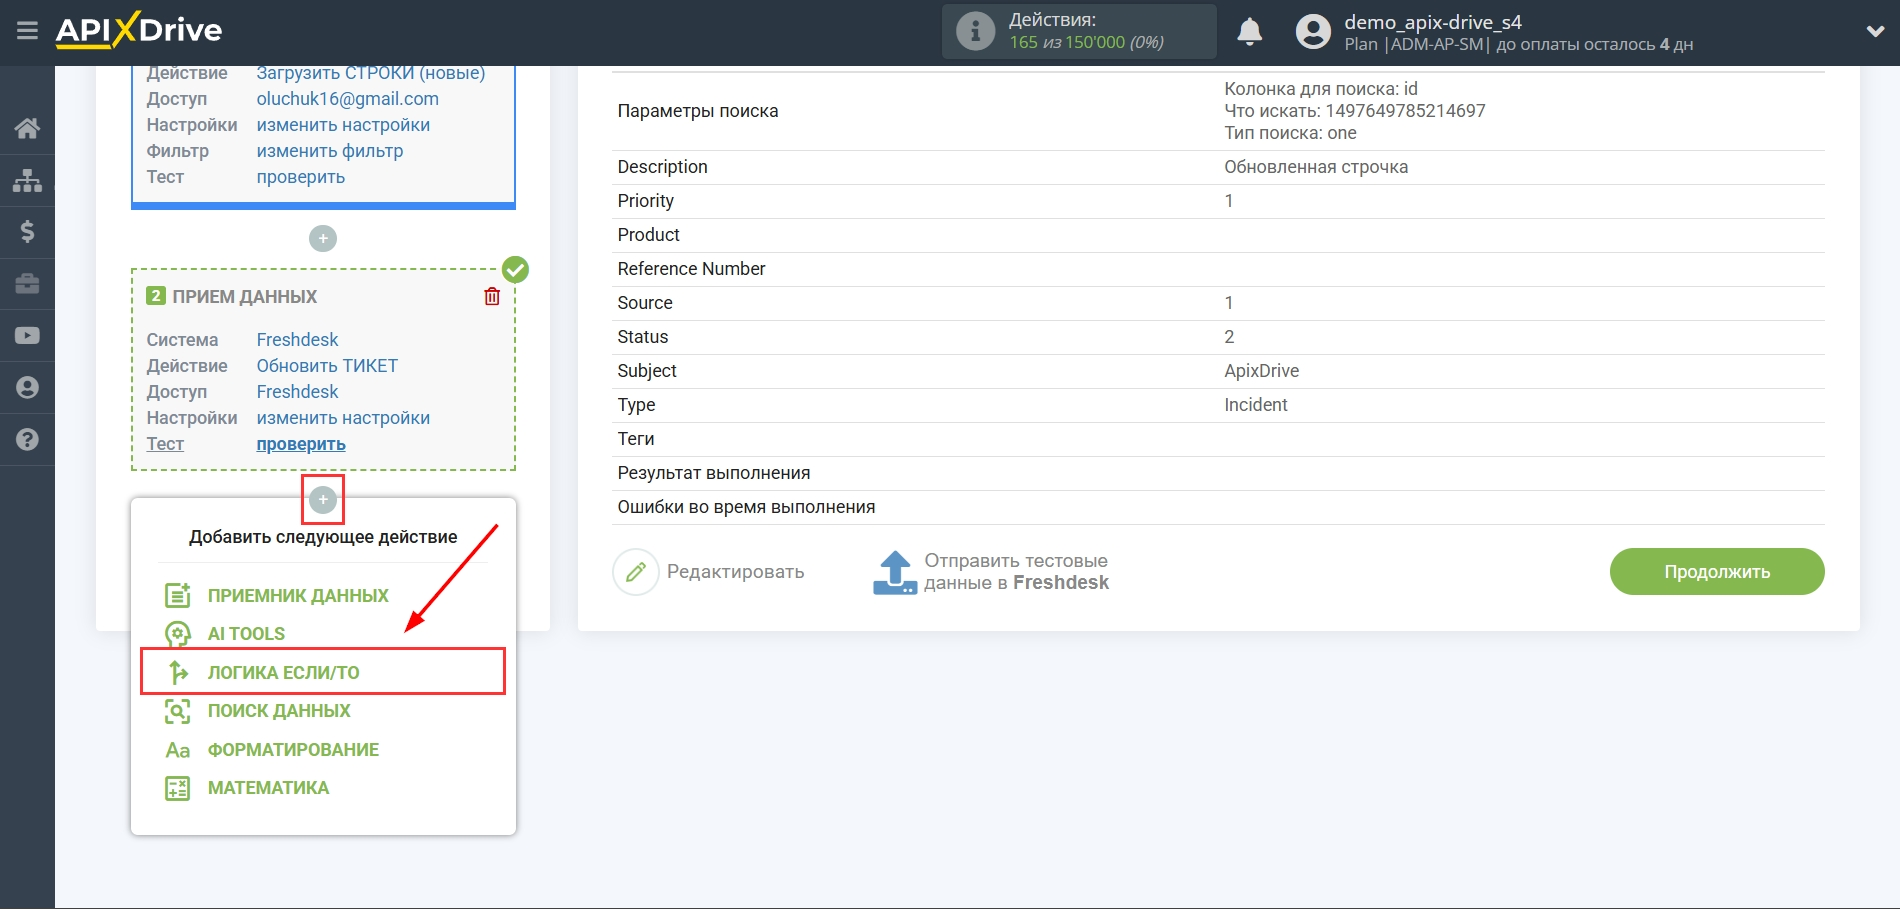Click the Incident type value
Screen dimensions: 1900x909
point(1256,405)
